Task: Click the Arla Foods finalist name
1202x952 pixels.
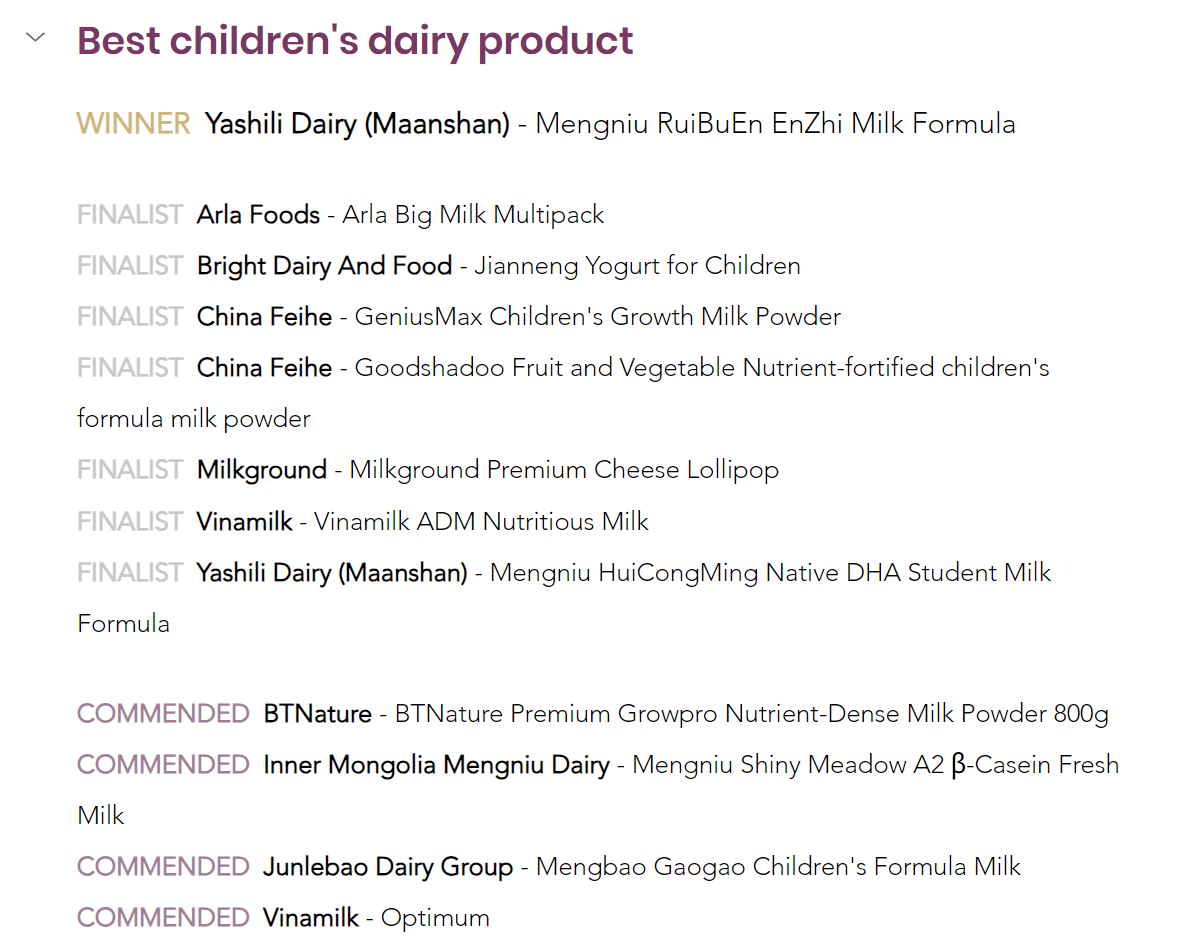Action: pyautogui.click(x=258, y=215)
